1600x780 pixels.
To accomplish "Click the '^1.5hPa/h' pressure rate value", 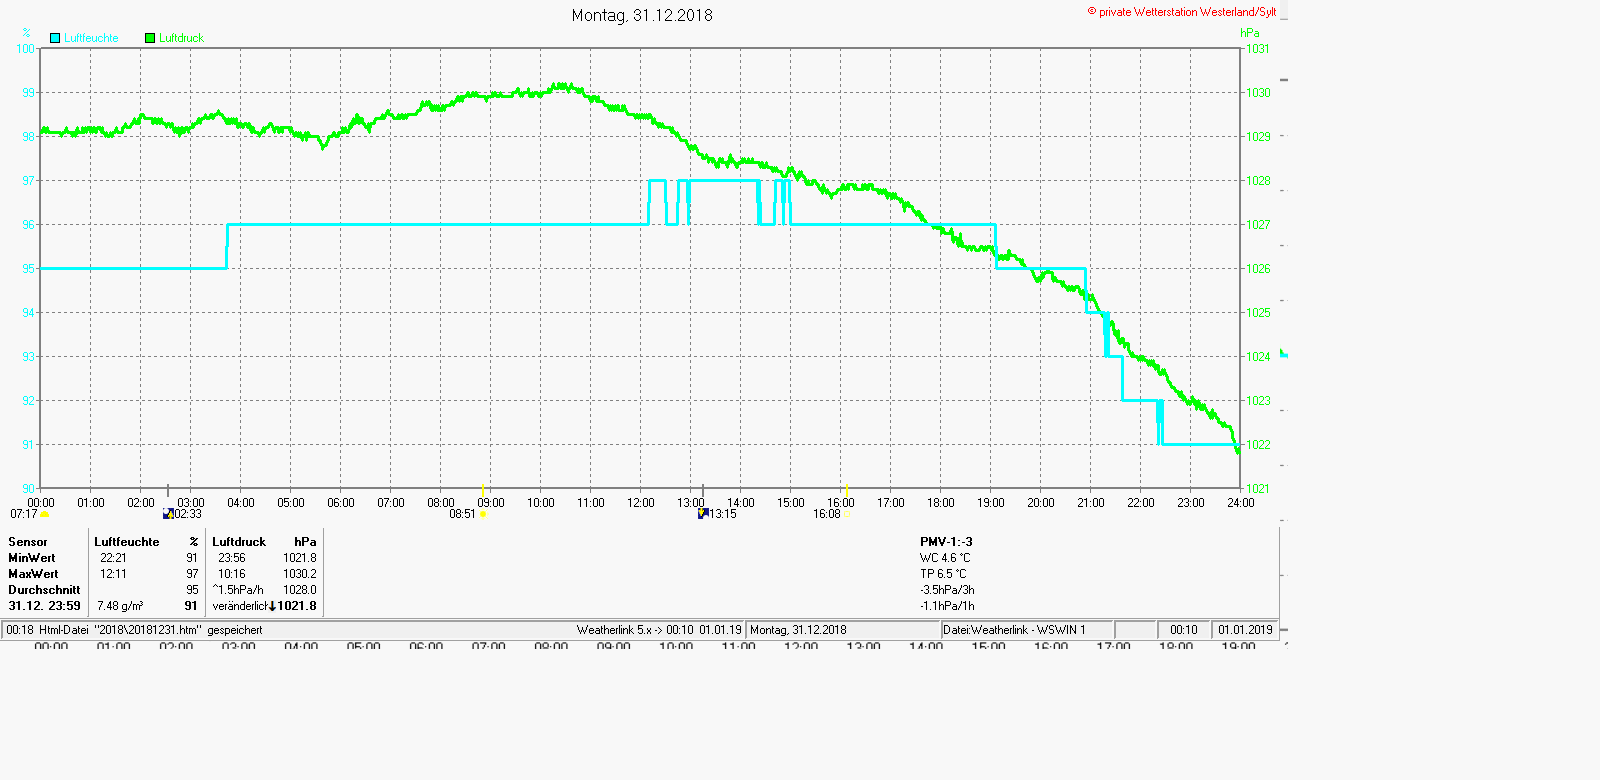I will [x=238, y=590].
